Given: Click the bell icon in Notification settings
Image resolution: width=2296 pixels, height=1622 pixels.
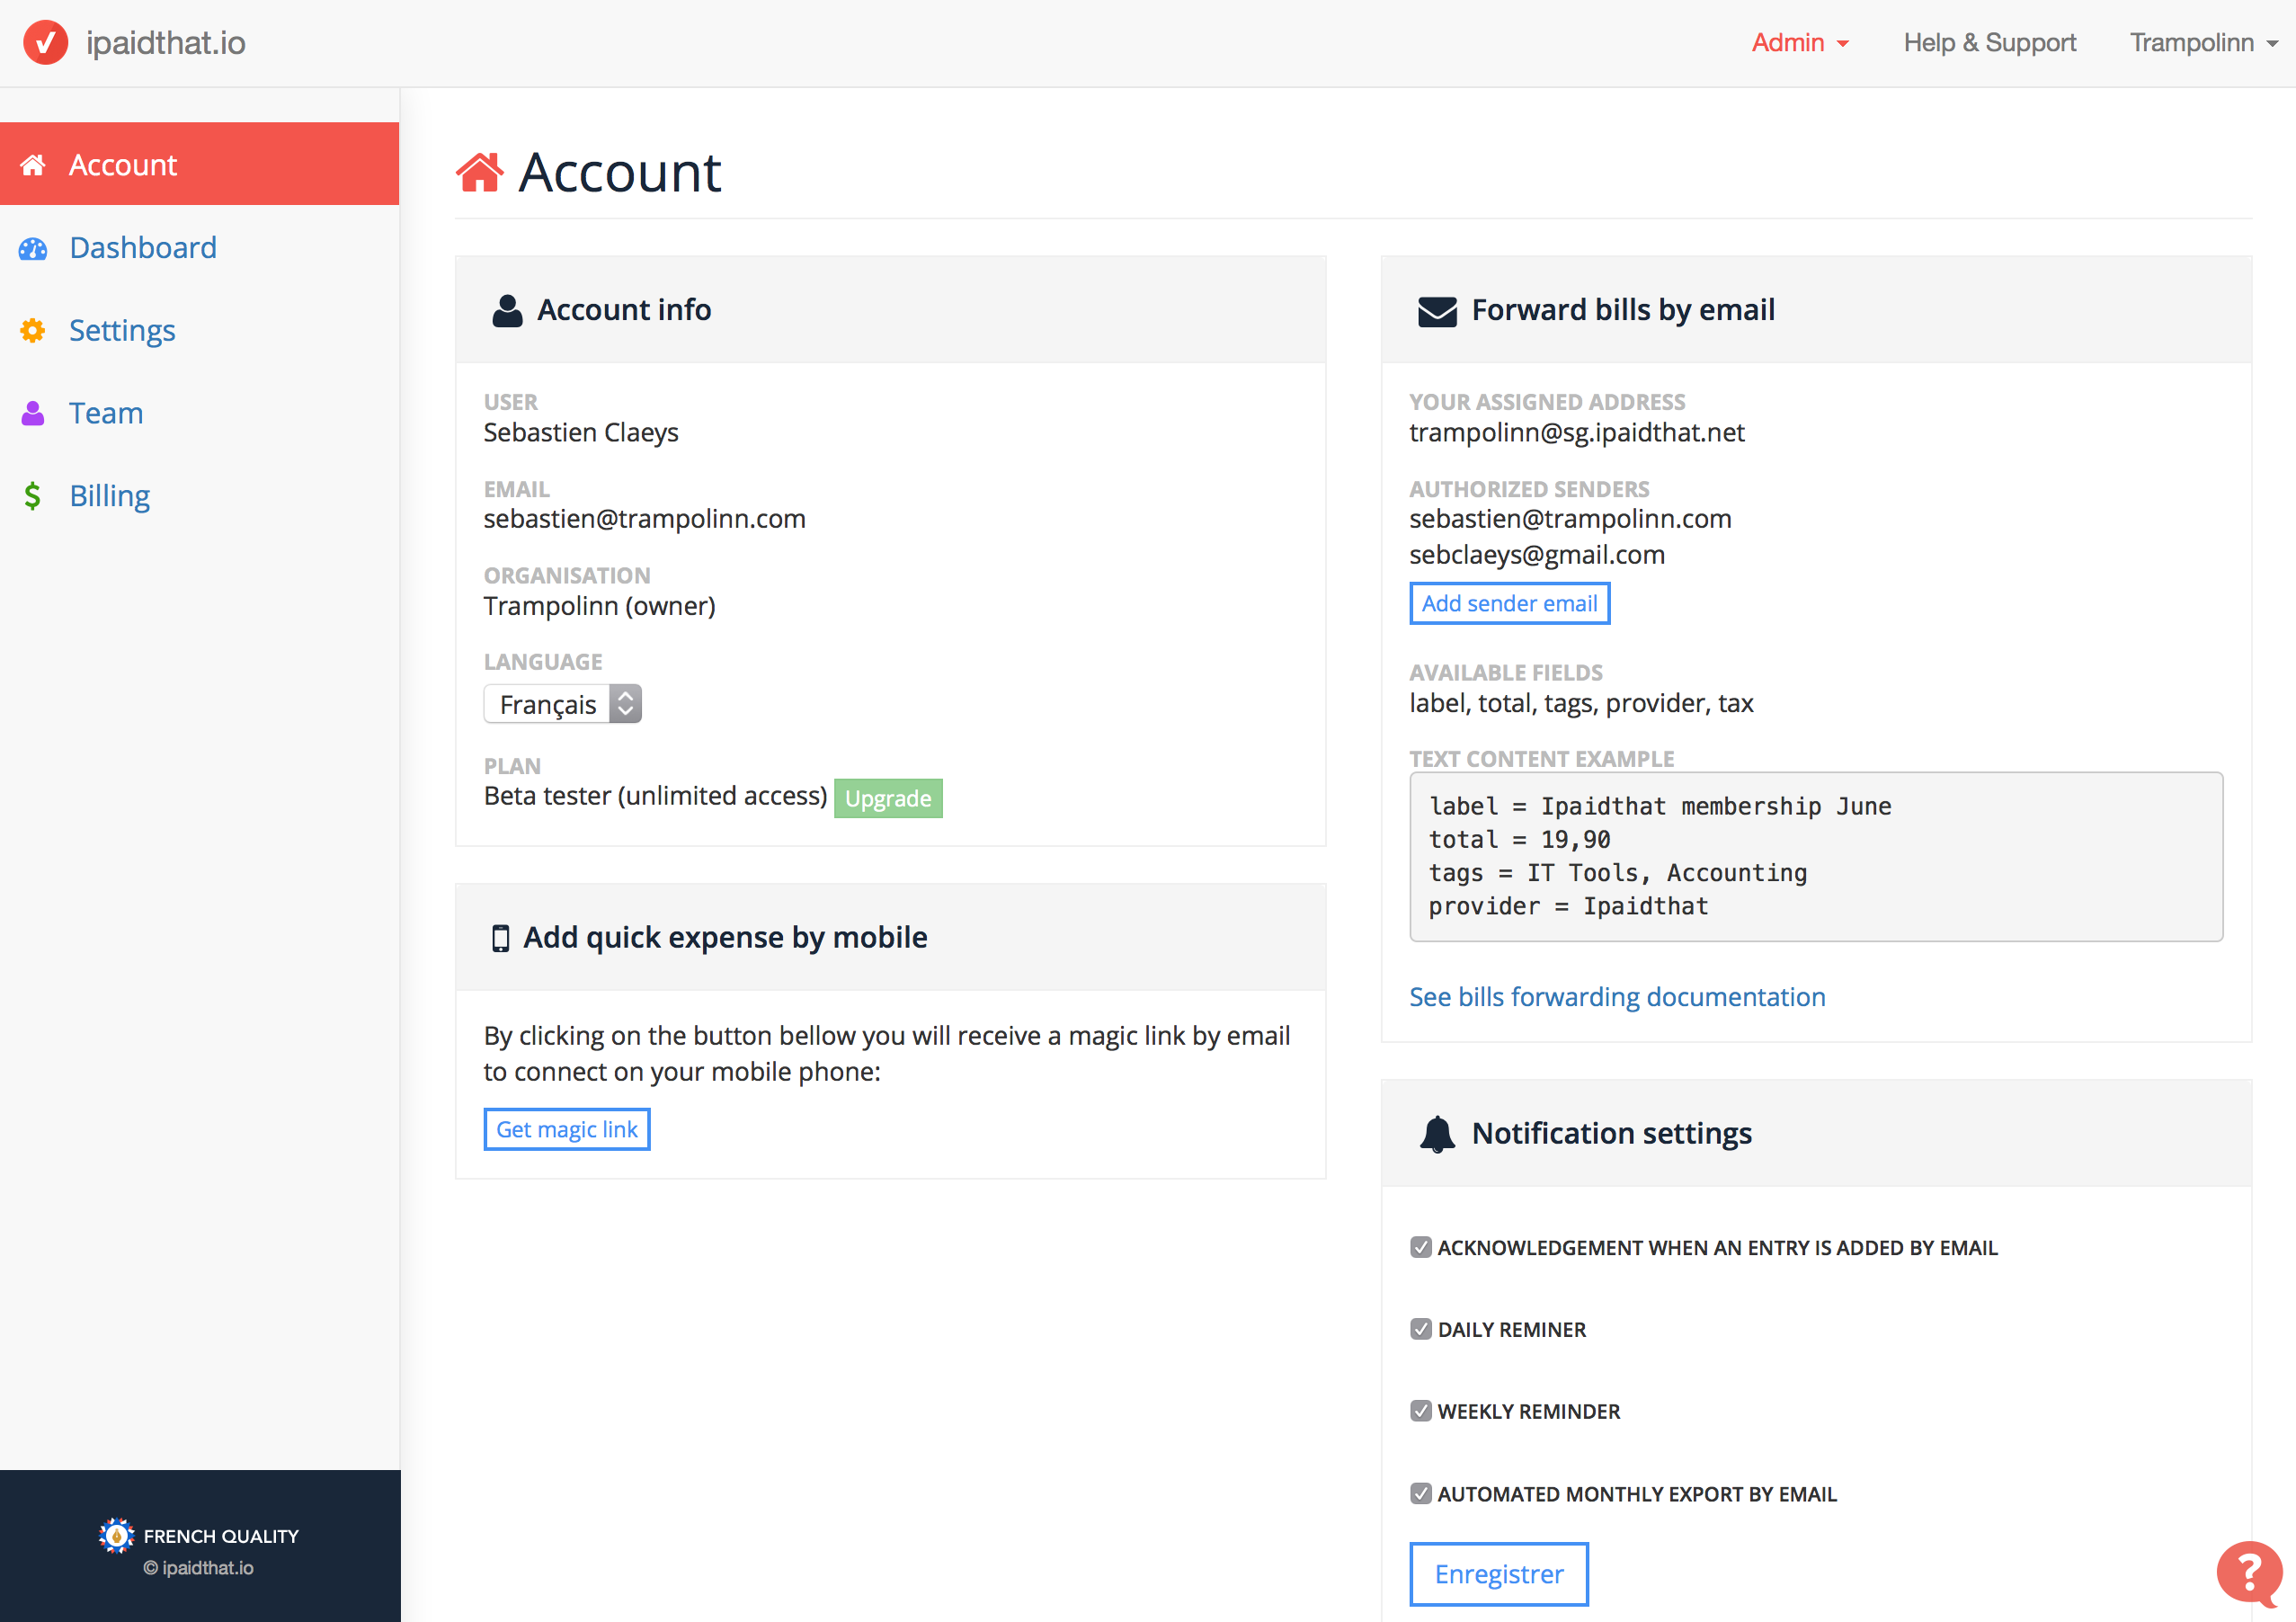Looking at the screenshot, I should (x=1437, y=1134).
